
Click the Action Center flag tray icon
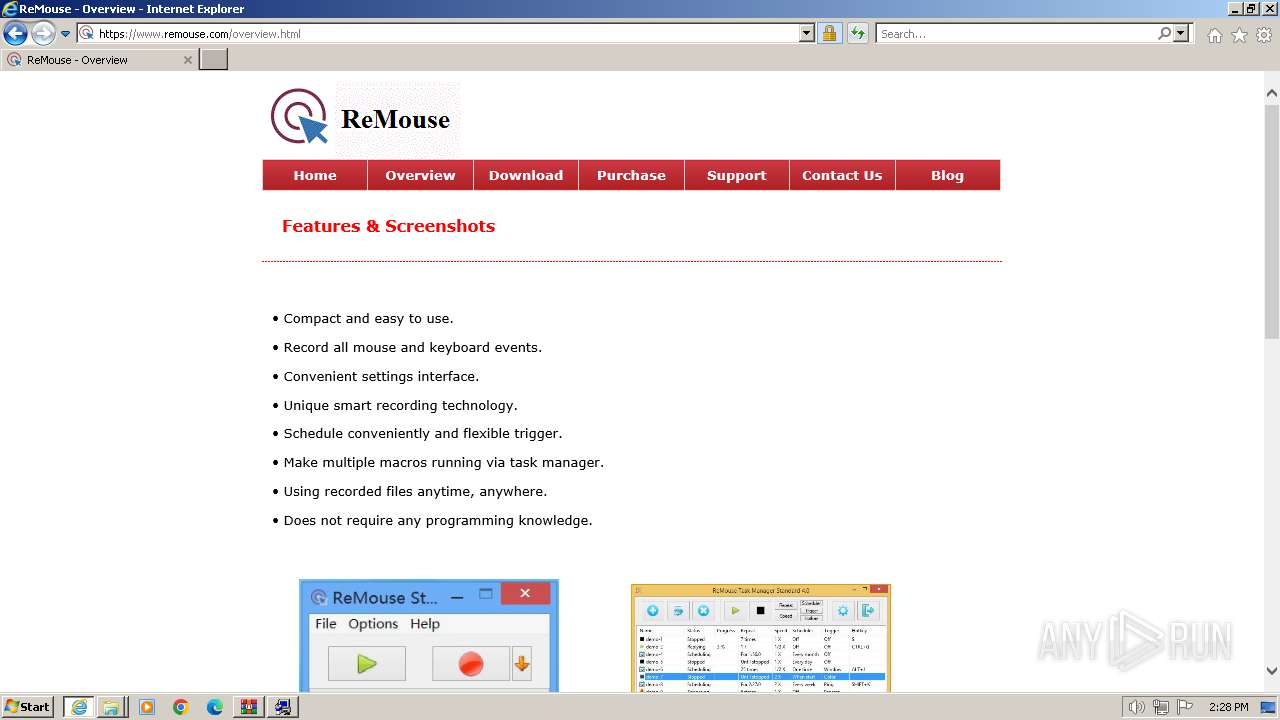click(x=1185, y=707)
